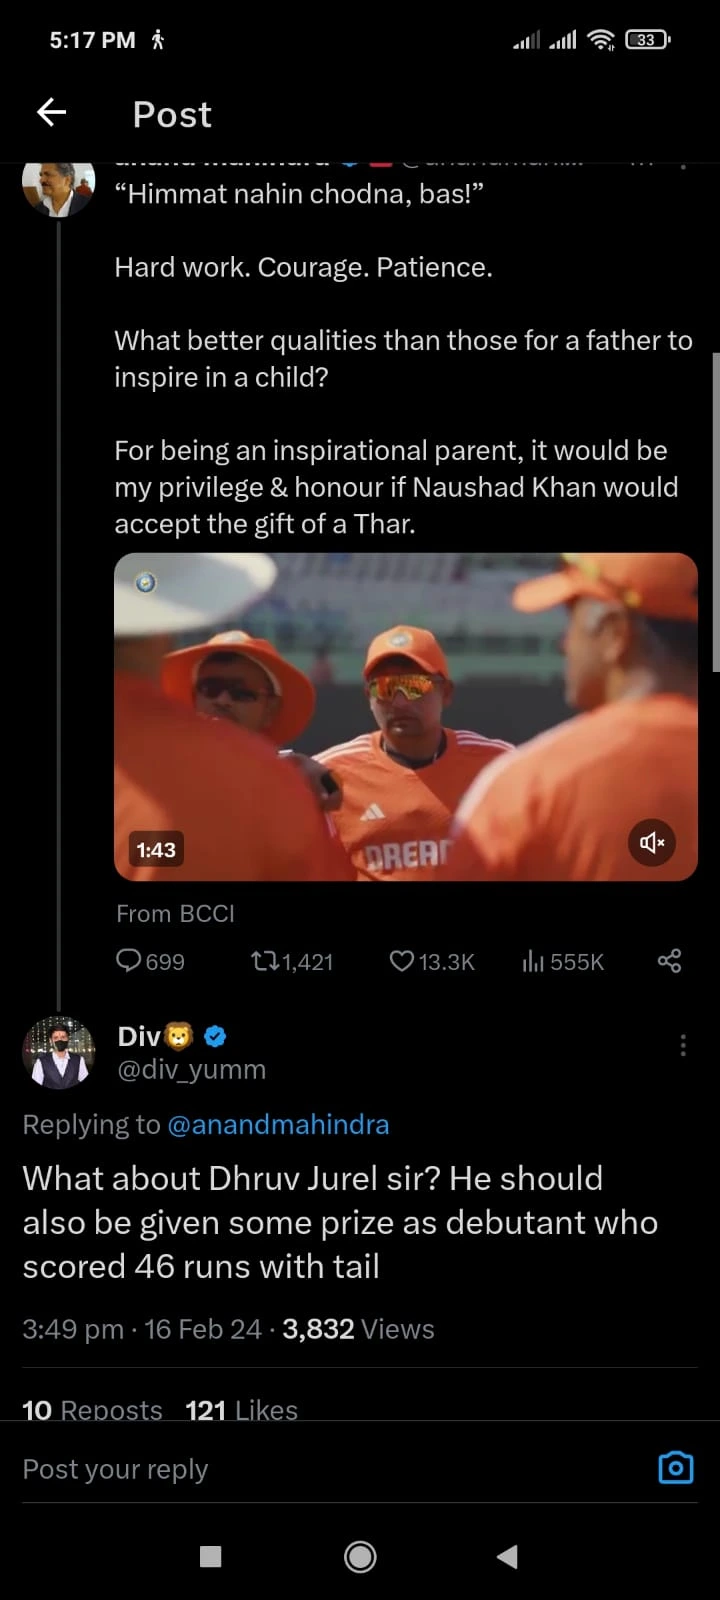Open the three-dot menu on Div's reply

pyautogui.click(x=683, y=1044)
